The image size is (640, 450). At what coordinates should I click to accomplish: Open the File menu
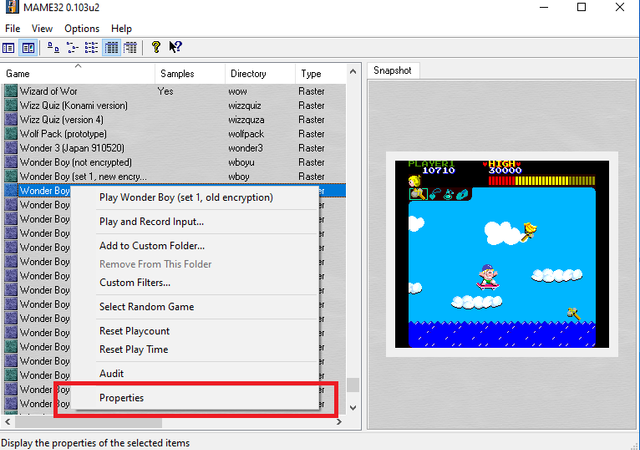pos(12,29)
